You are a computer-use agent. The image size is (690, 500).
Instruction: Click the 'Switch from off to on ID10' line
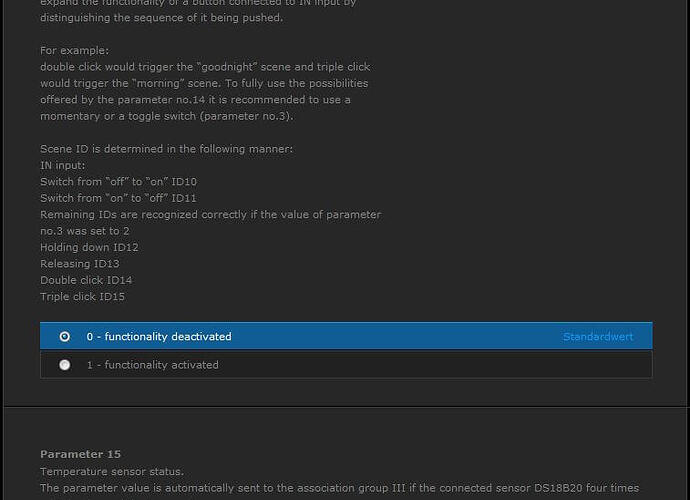[x=118, y=182]
